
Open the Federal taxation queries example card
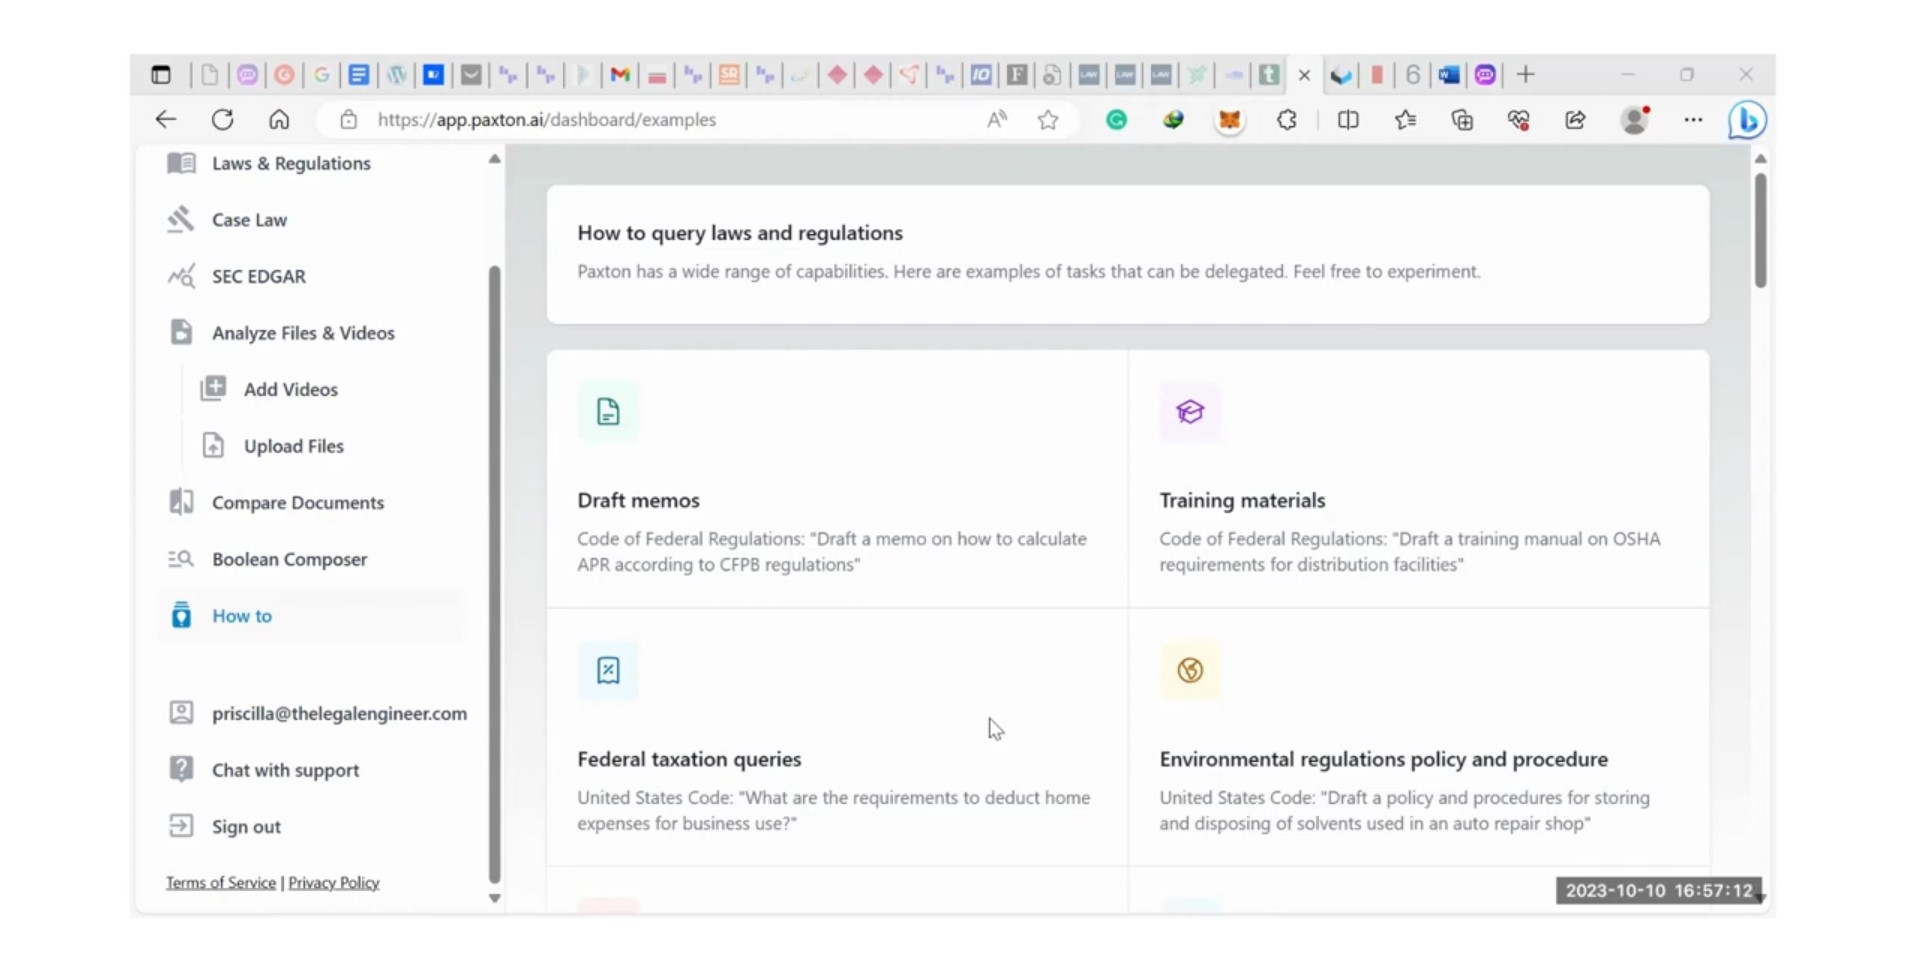pos(837,737)
